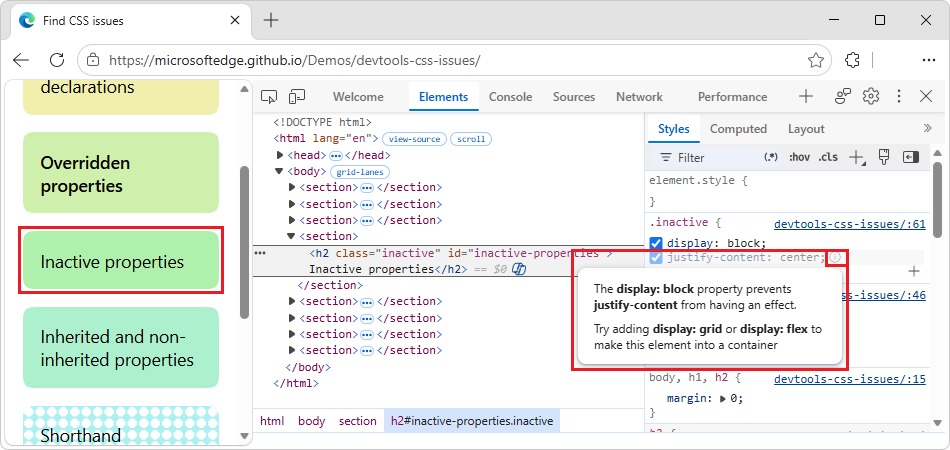950x450 pixels.
Task: Select the Styles sidebar tab
Action: click(x=674, y=129)
